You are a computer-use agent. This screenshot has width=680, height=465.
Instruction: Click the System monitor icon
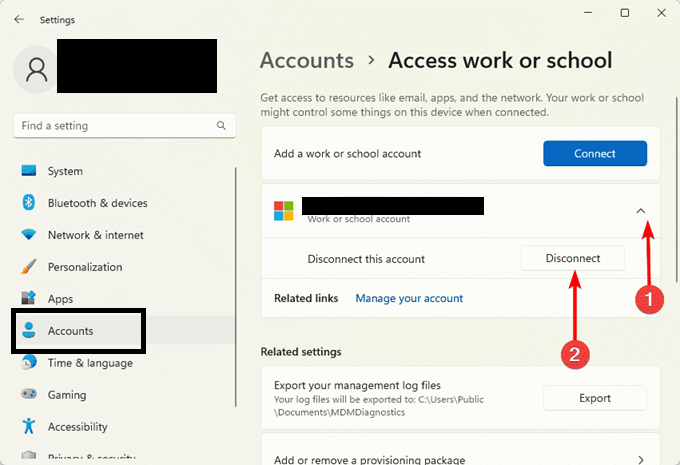point(29,170)
